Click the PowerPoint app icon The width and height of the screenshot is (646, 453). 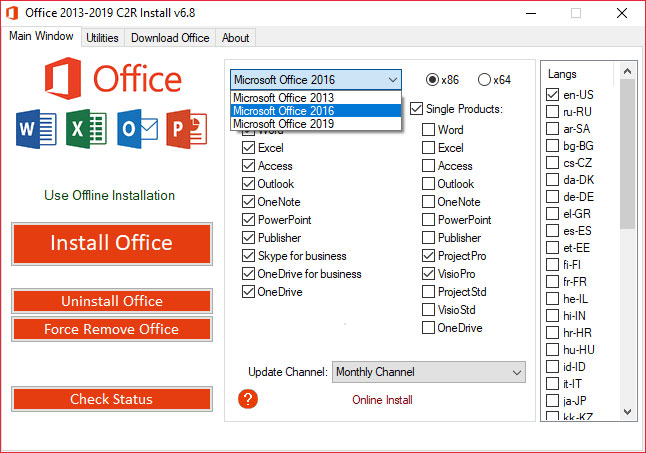(x=187, y=129)
